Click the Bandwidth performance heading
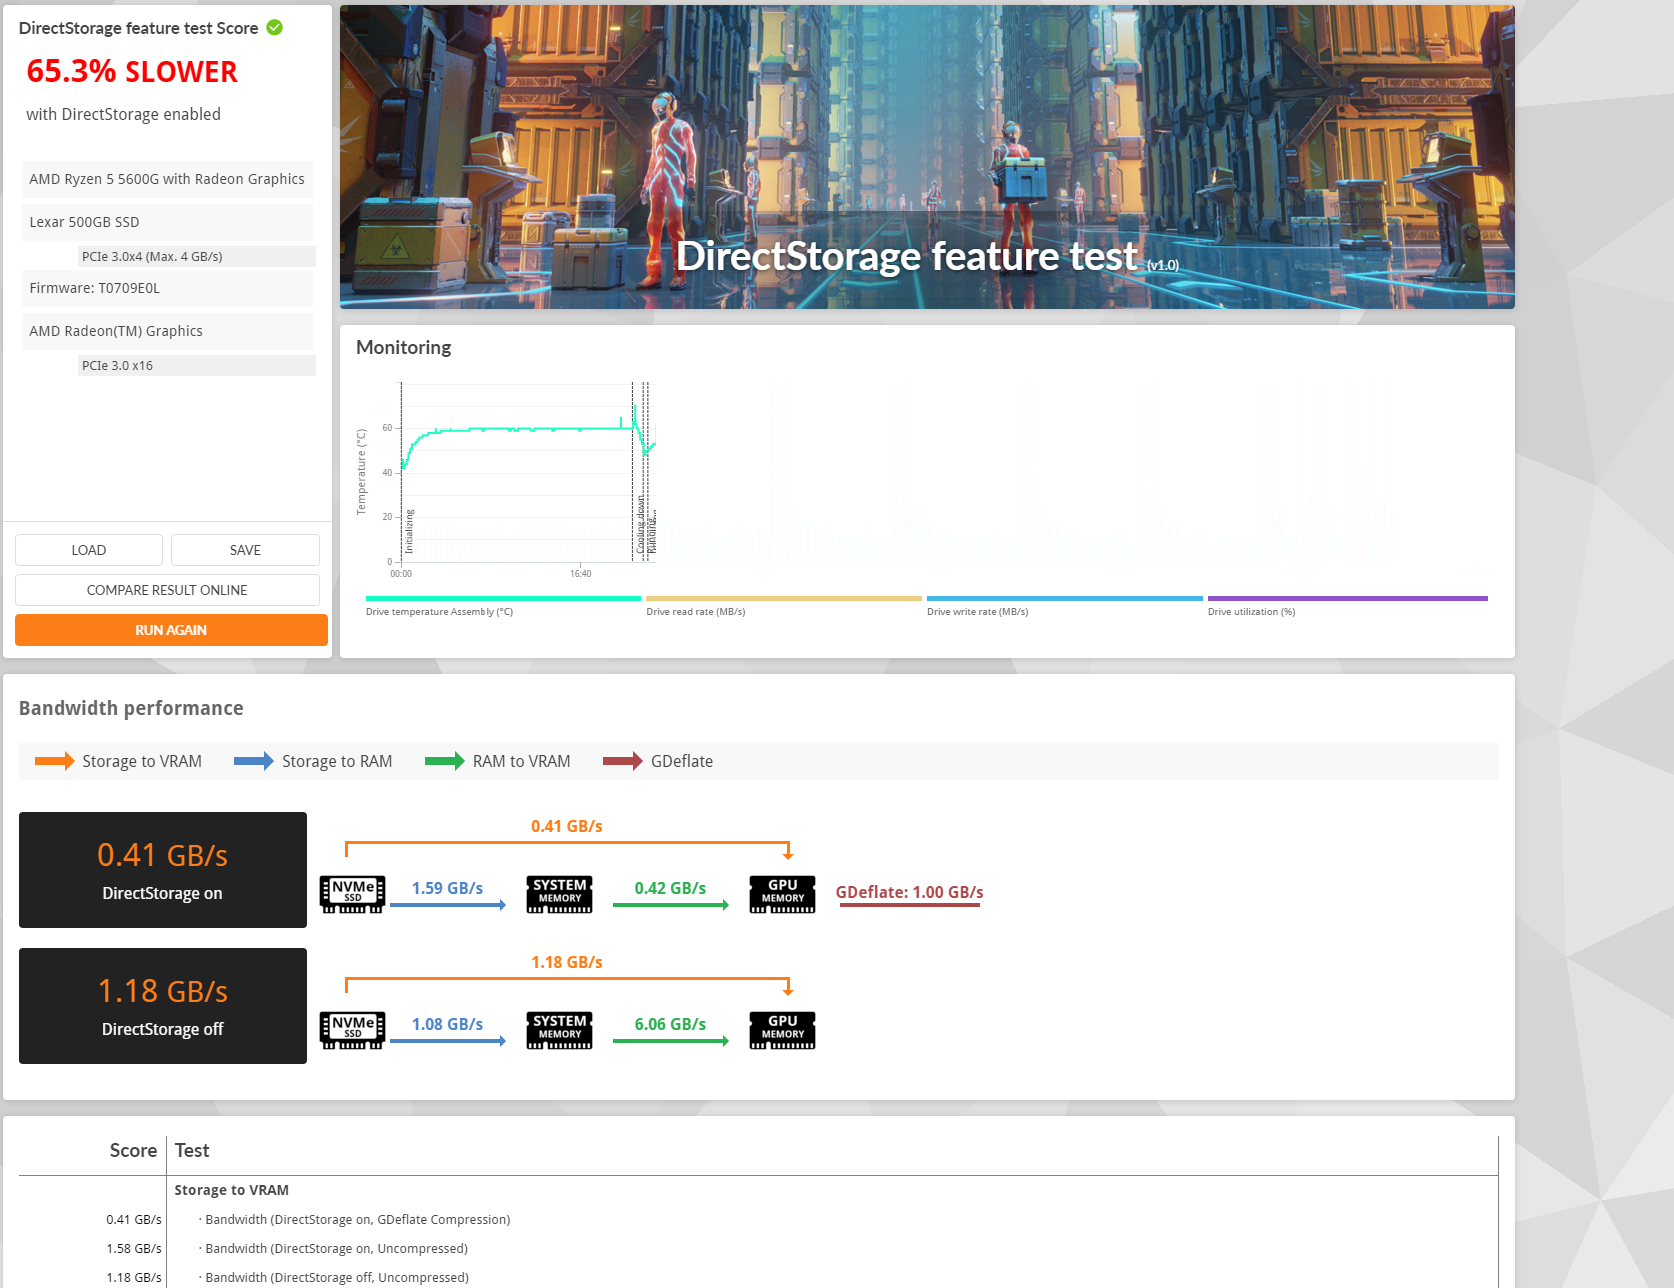This screenshot has height=1288, width=1674. tap(131, 708)
